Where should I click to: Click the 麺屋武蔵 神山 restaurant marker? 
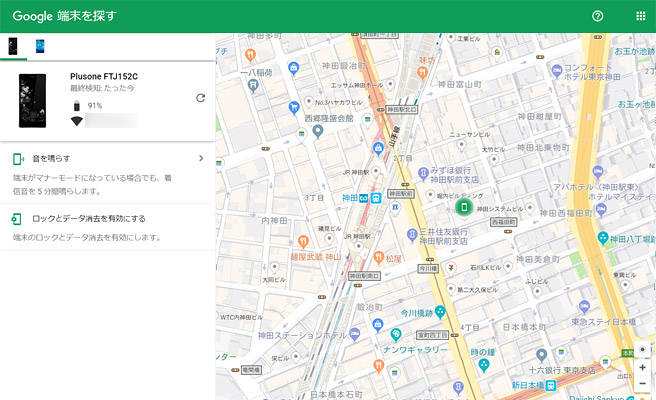(303, 241)
